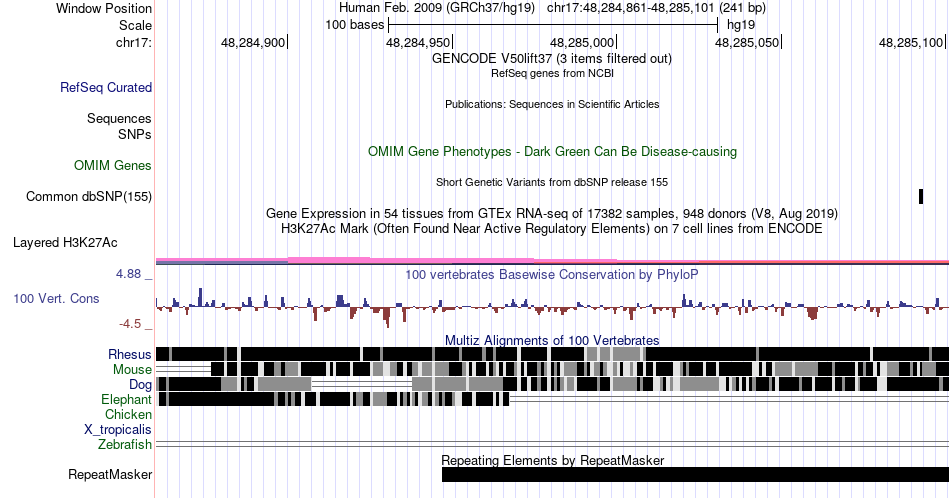Click Multiz Alignments of 100 Vertebrates title
The width and height of the screenshot is (950, 498).
(552, 340)
